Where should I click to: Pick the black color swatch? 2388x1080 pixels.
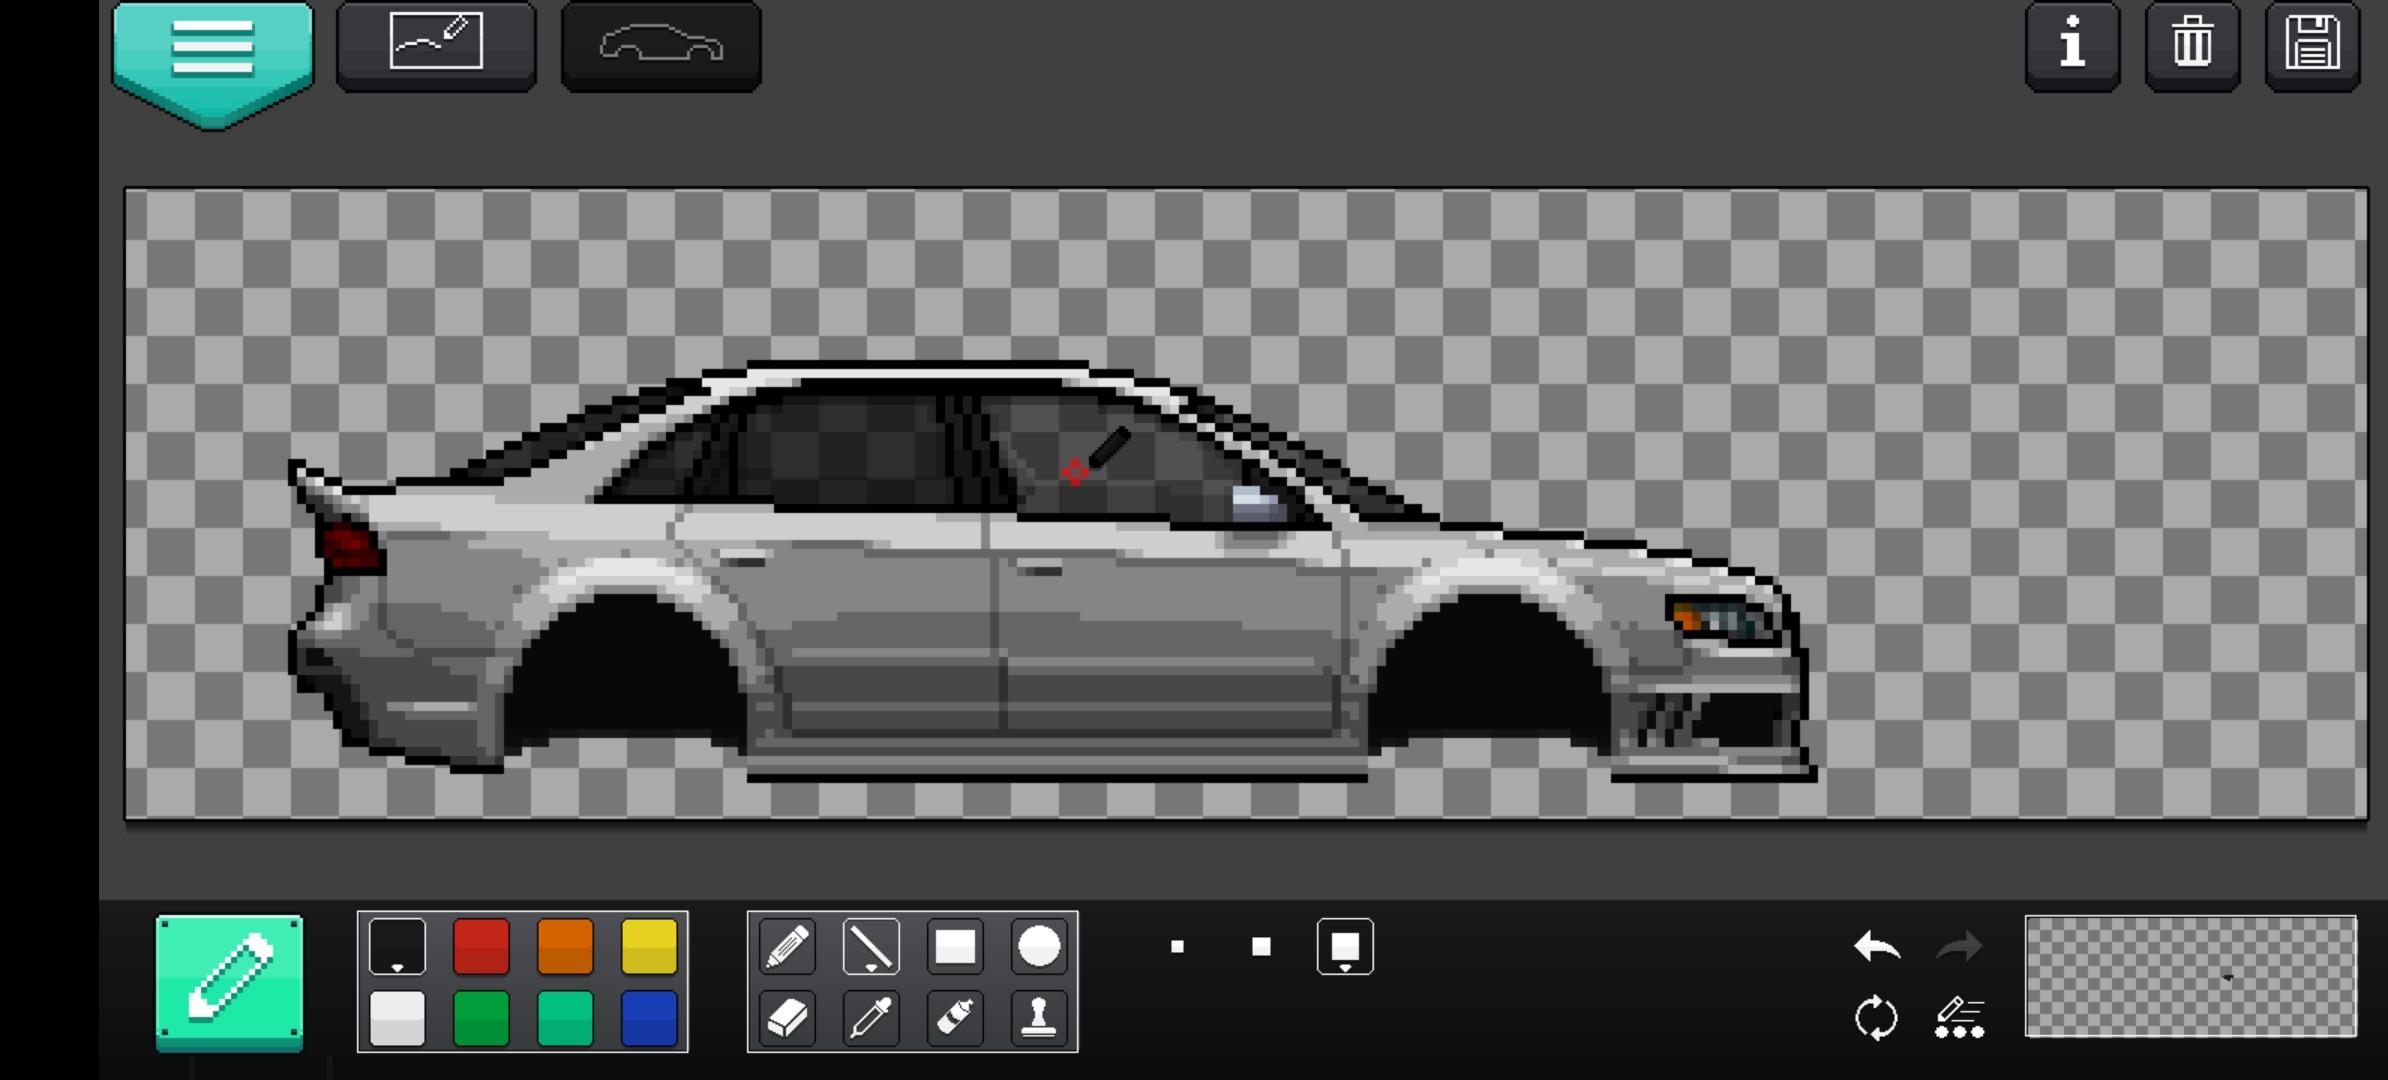397,946
